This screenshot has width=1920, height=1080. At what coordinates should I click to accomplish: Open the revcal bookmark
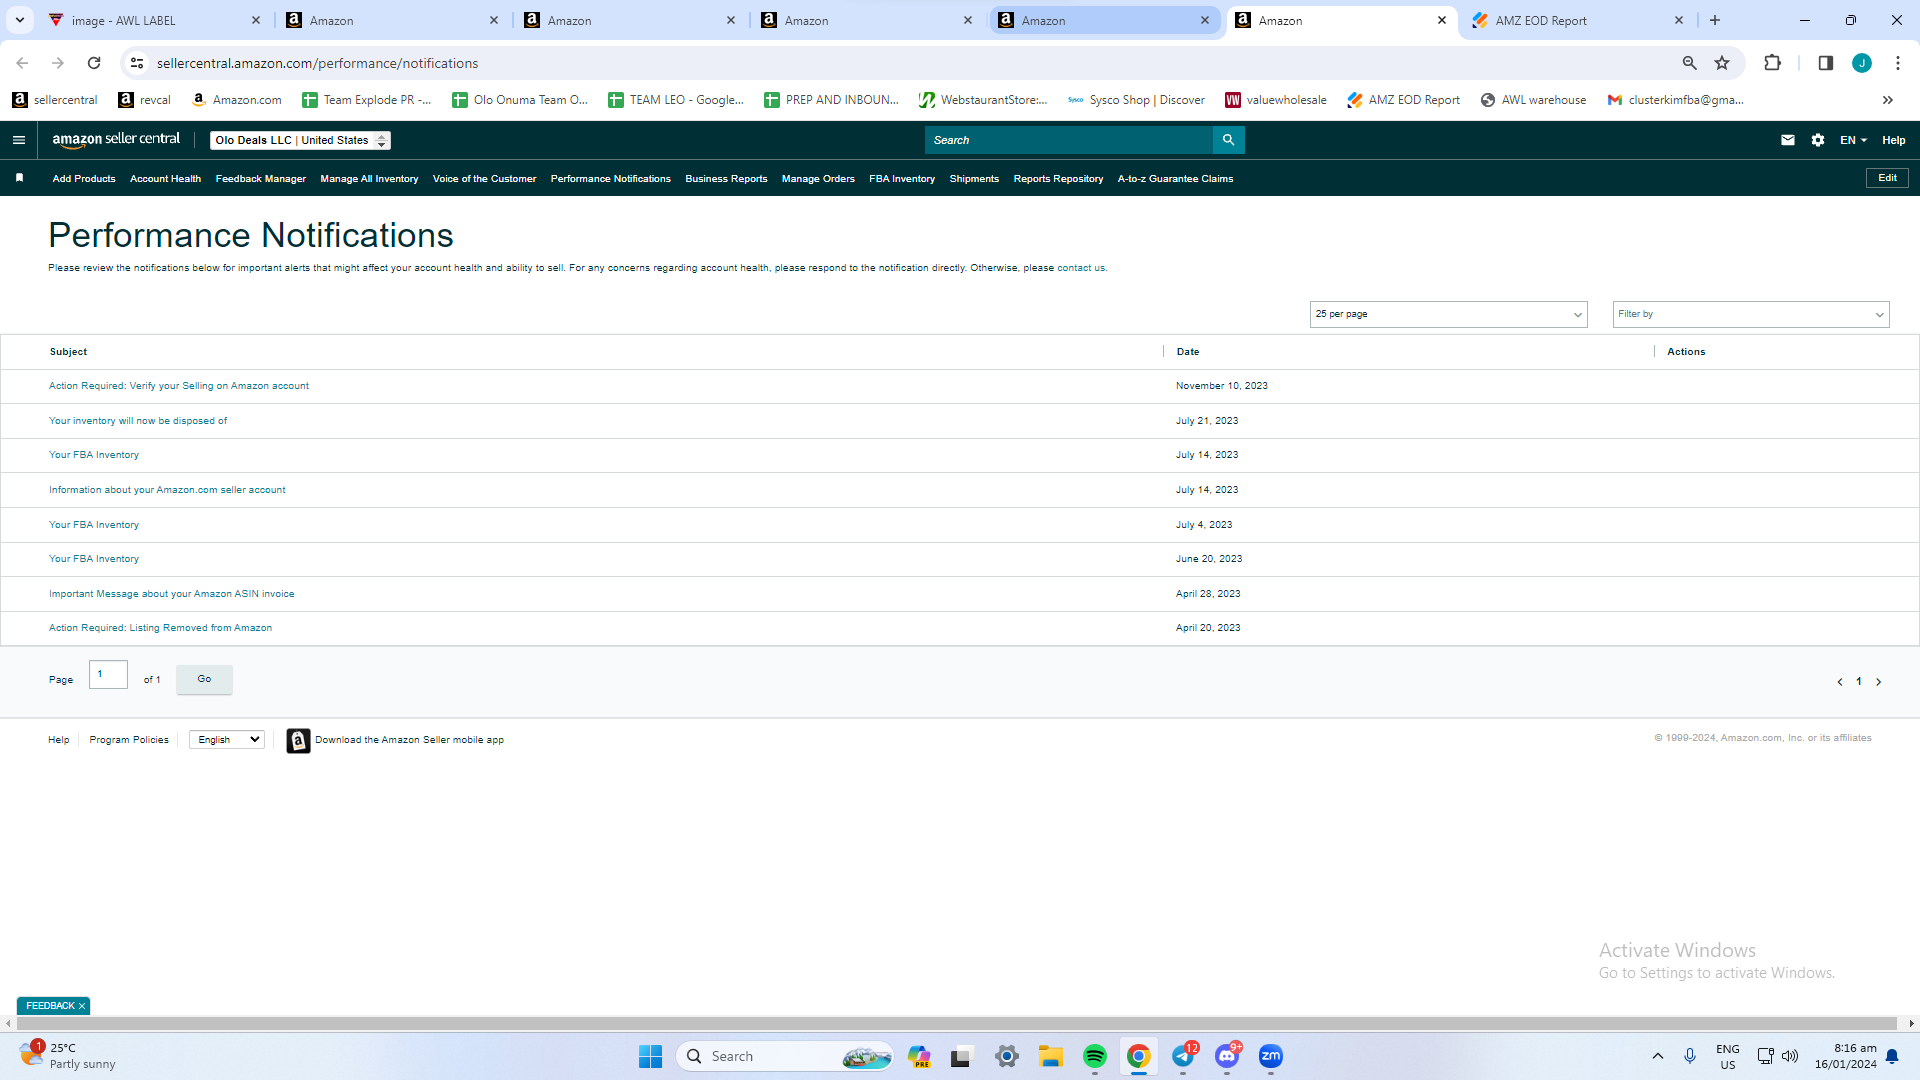tap(144, 100)
